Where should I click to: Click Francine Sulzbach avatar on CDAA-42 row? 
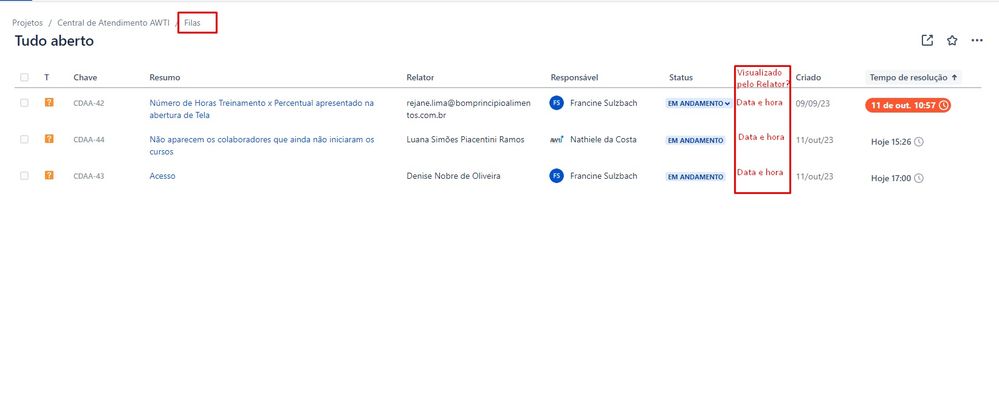pyautogui.click(x=556, y=103)
